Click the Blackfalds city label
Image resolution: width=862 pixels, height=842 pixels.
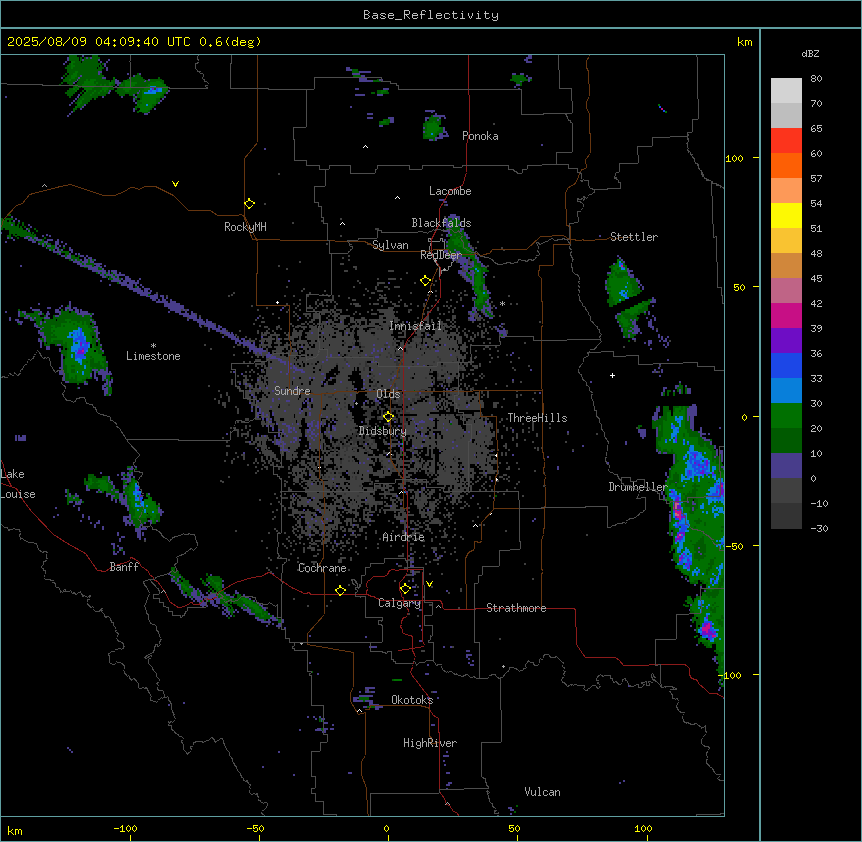coord(441,223)
